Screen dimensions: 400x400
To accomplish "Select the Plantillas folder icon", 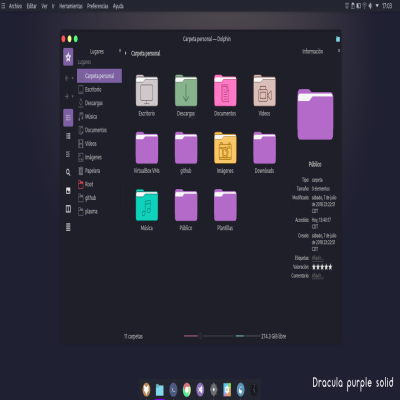I will 225,205.
